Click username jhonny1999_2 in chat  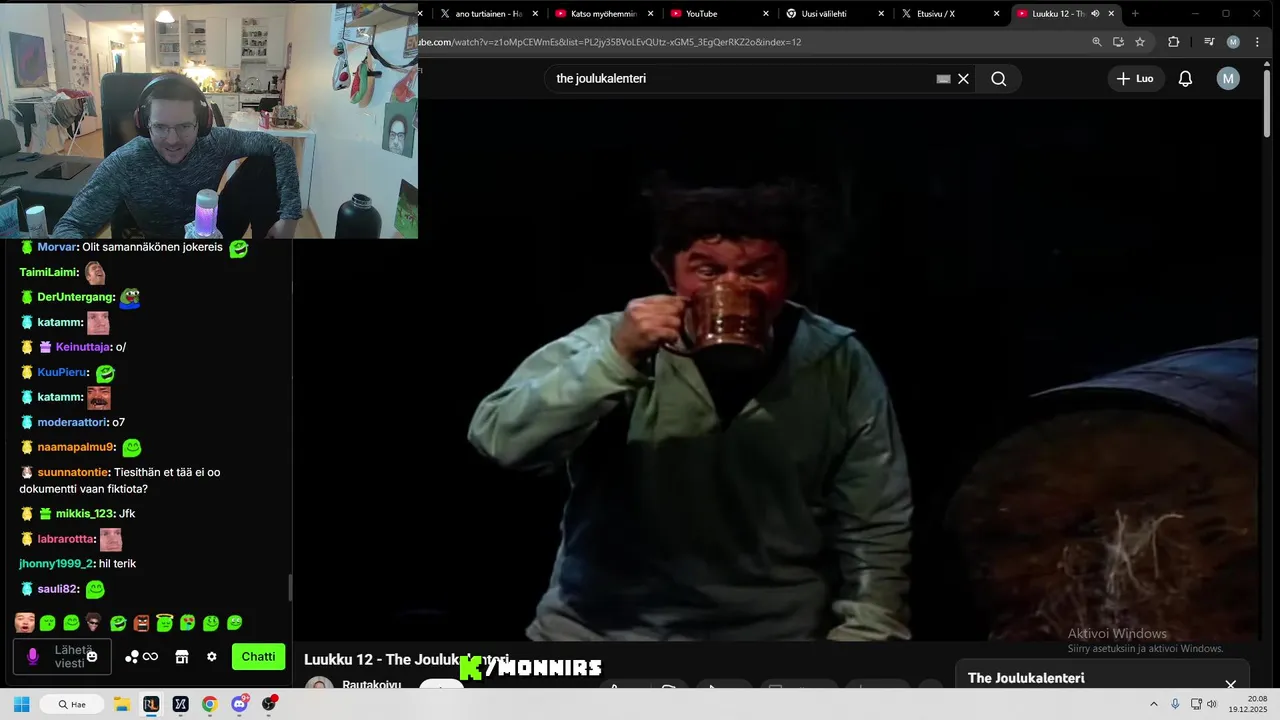click(55, 564)
